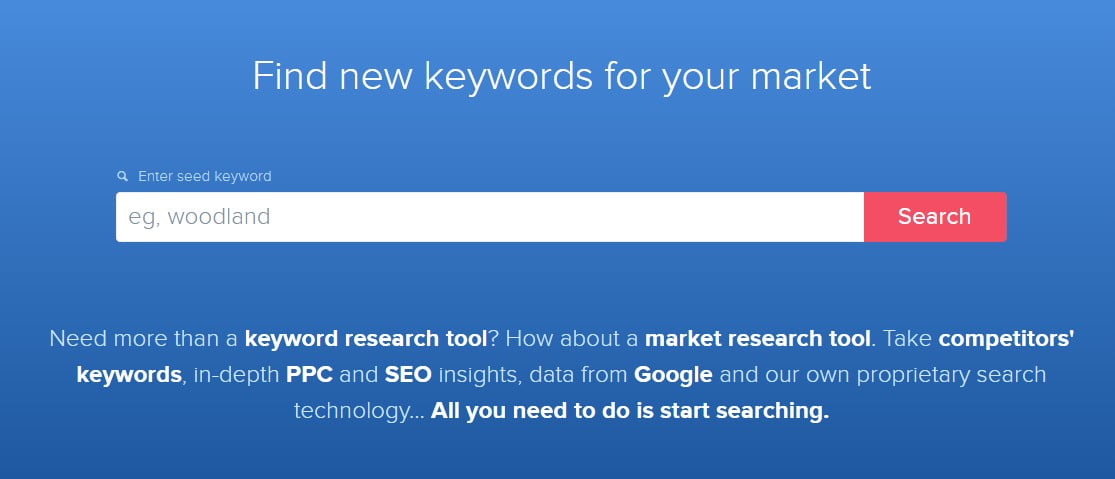Click the magnifier icon above the input
This screenshot has height=479, width=1115.
(x=122, y=176)
